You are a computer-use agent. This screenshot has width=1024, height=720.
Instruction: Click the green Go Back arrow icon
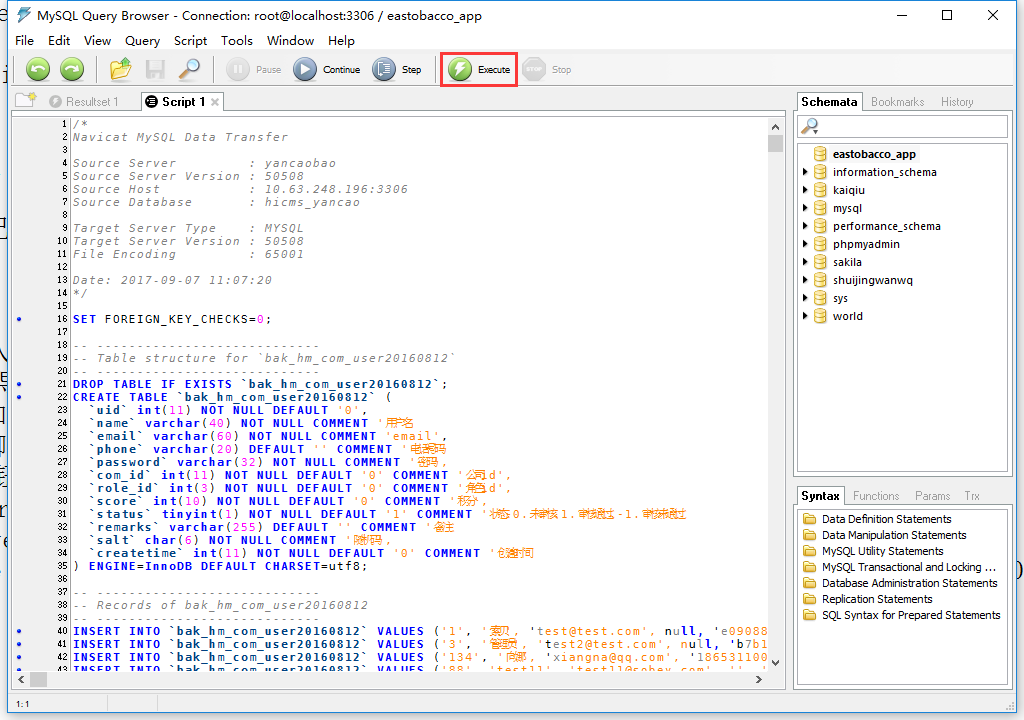tap(38, 69)
